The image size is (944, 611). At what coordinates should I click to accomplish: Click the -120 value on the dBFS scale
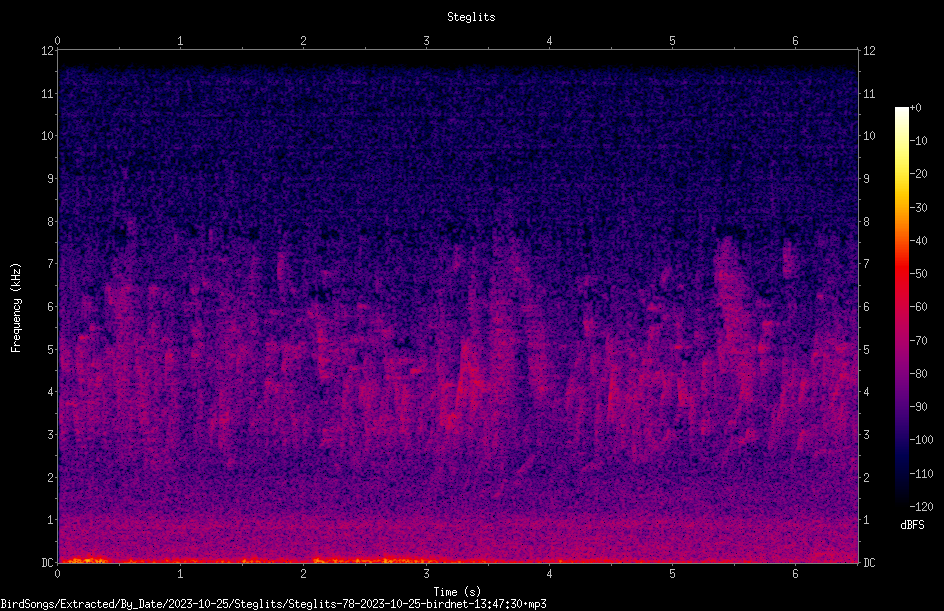point(921,507)
